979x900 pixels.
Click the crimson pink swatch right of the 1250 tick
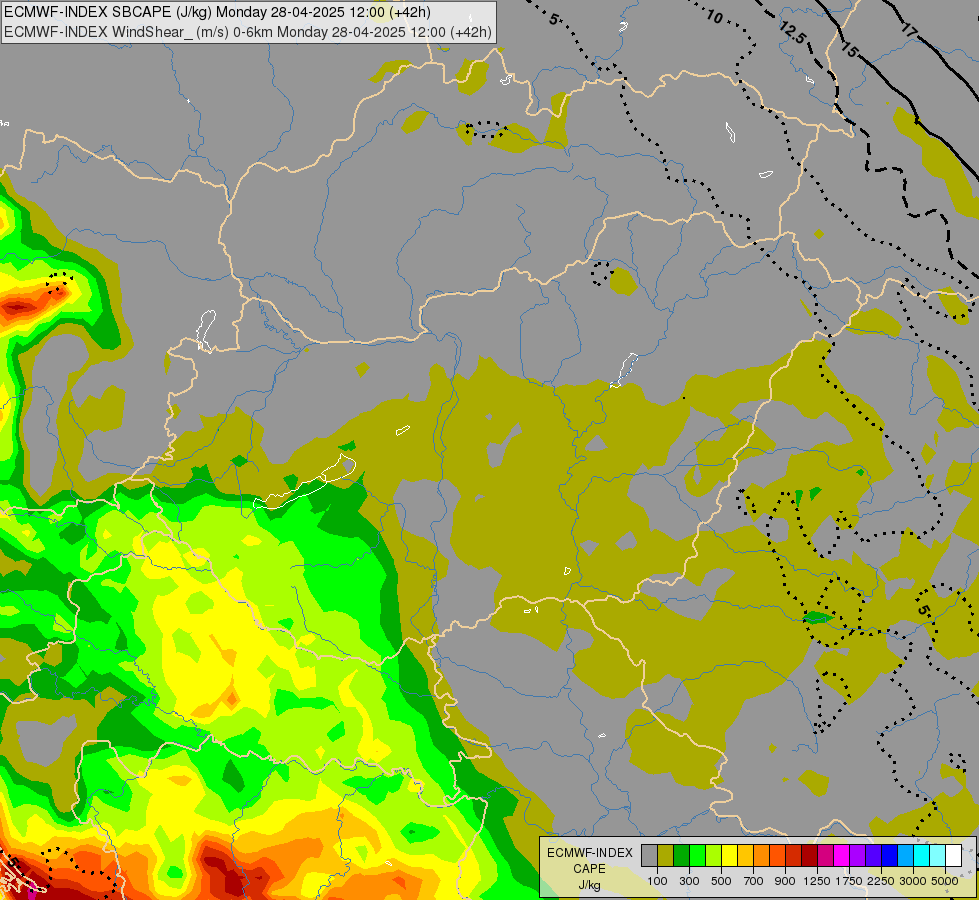point(825,856)
